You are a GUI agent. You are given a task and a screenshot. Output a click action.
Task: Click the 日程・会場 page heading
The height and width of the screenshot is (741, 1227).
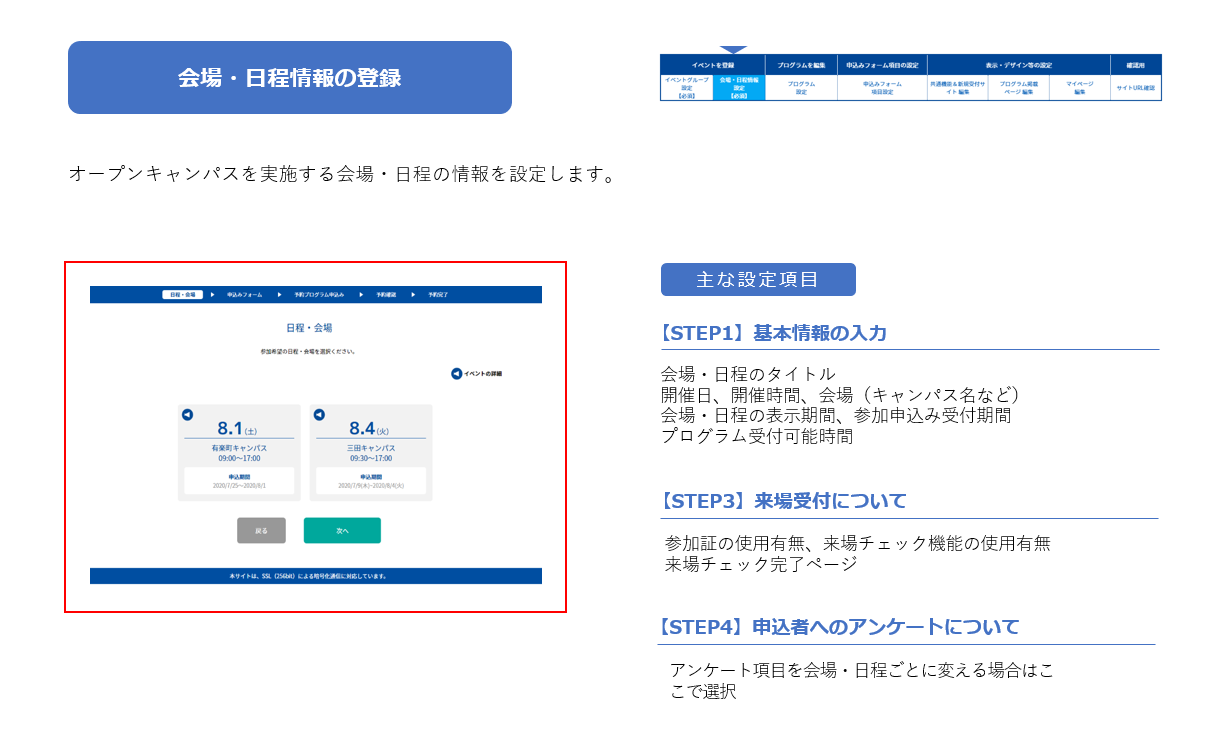point(309,327)
